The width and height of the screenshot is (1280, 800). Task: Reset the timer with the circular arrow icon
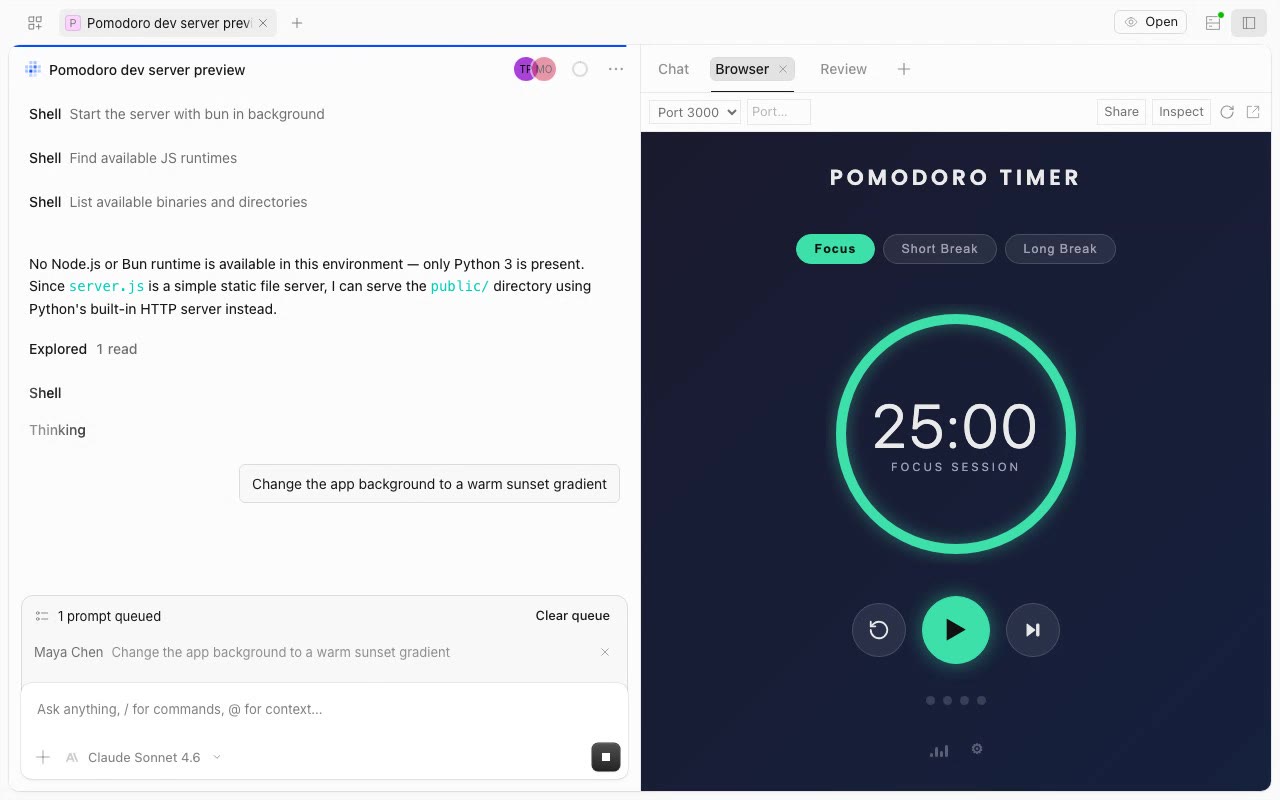pyautogui.click(x=879, y=630)
